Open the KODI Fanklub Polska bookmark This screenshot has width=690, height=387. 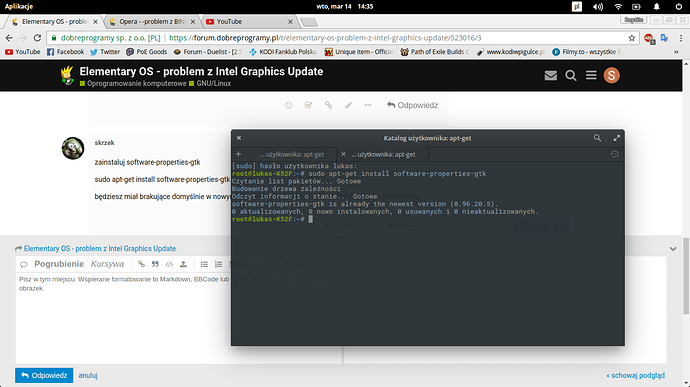pos(283,52)
